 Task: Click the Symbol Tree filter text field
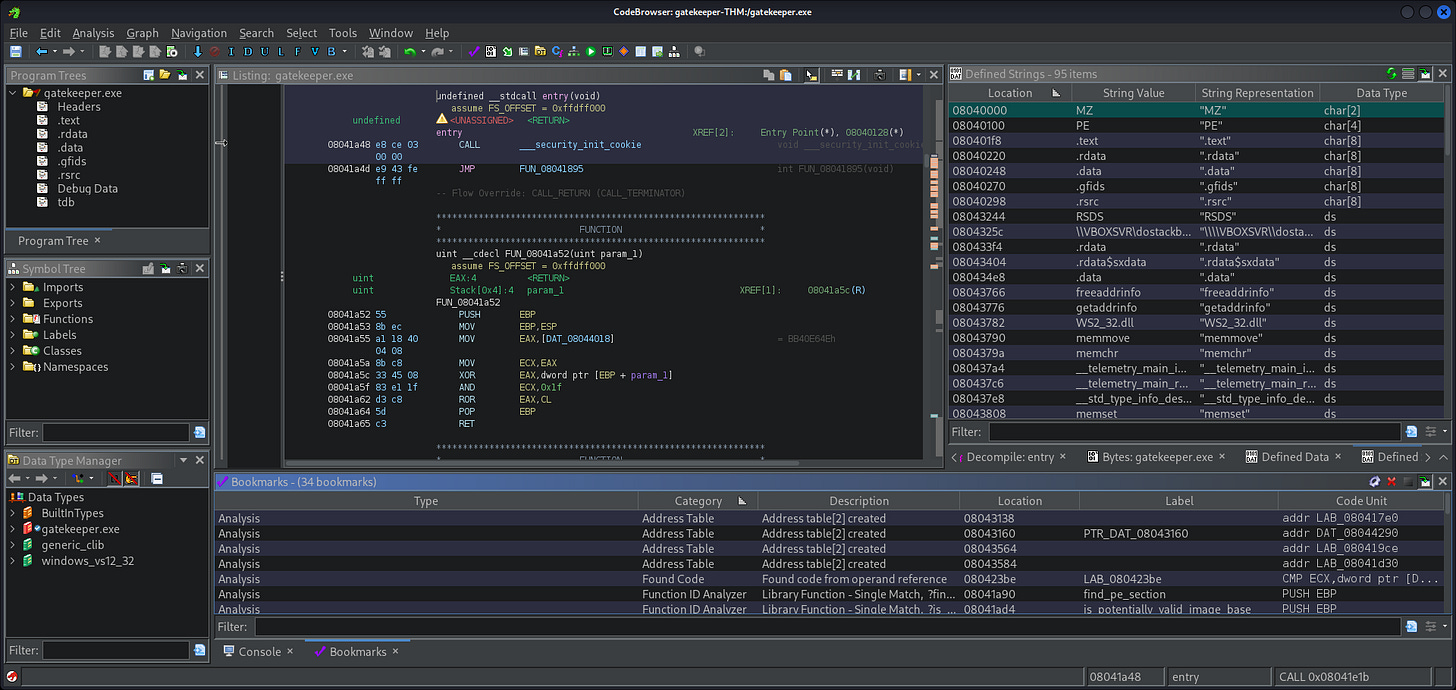point(115,433)
